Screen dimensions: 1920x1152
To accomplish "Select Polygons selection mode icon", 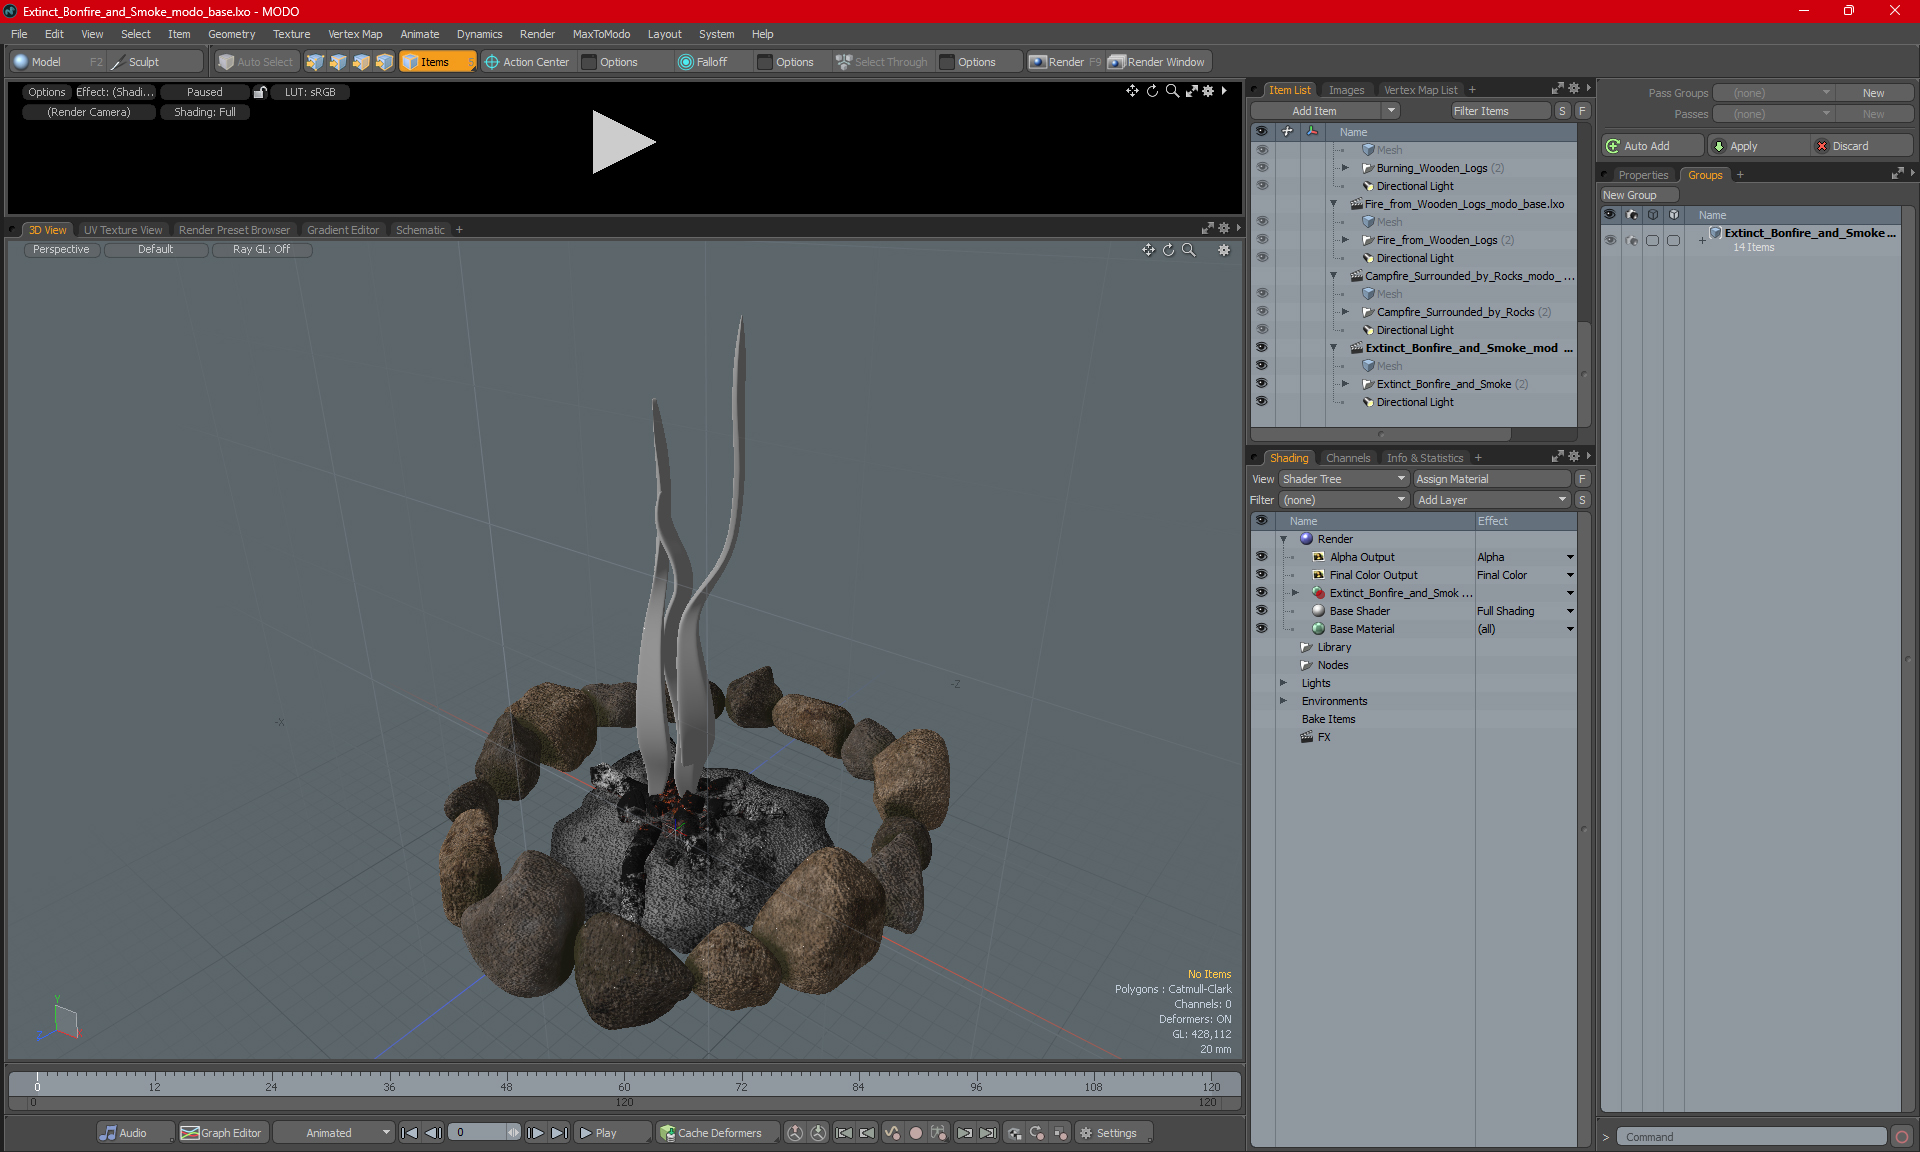I will [361, 62].
